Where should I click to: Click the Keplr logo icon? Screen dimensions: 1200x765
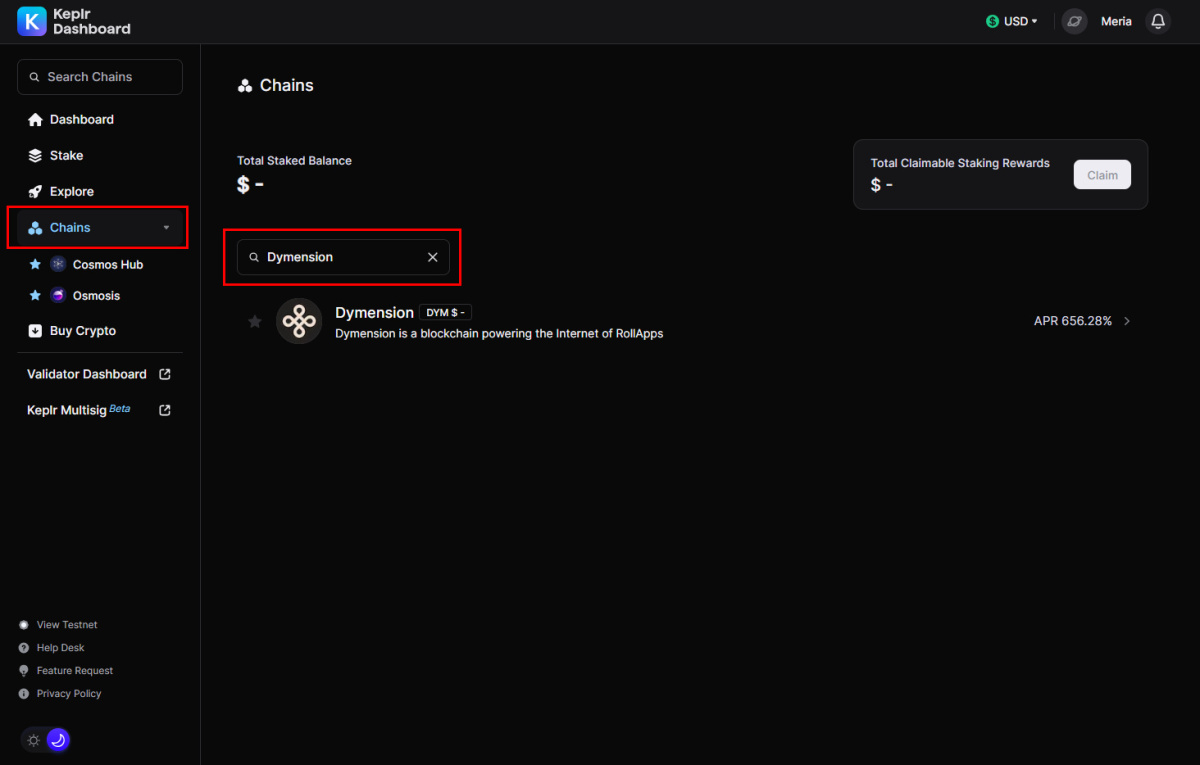click(32, 21)
